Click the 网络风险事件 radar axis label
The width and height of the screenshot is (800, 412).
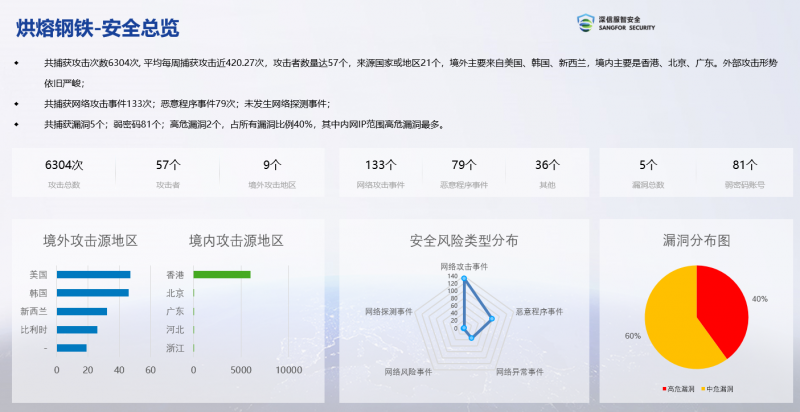pos(408,372)
